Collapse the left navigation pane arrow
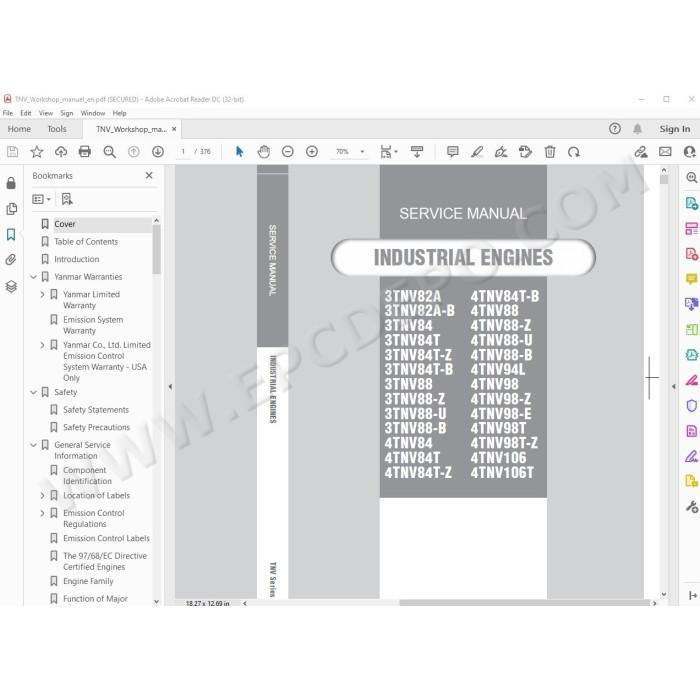 170,387
